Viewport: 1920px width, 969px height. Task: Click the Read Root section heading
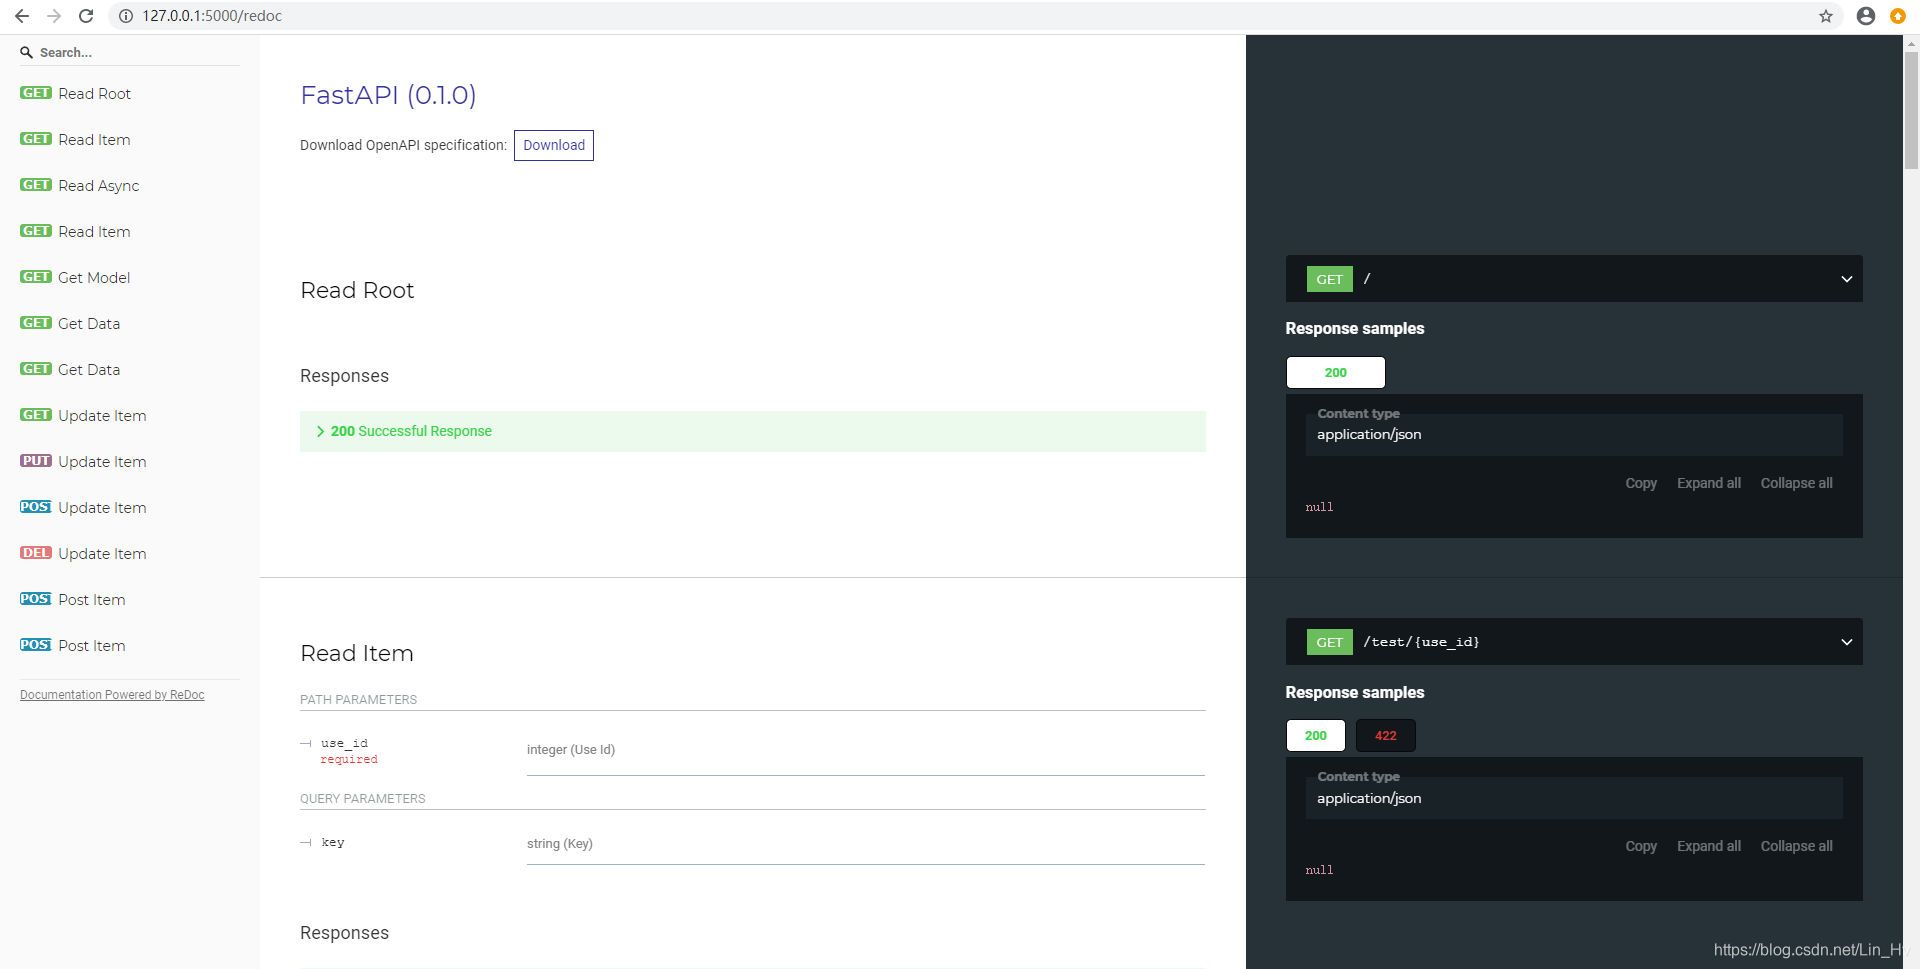coord(357,290)
